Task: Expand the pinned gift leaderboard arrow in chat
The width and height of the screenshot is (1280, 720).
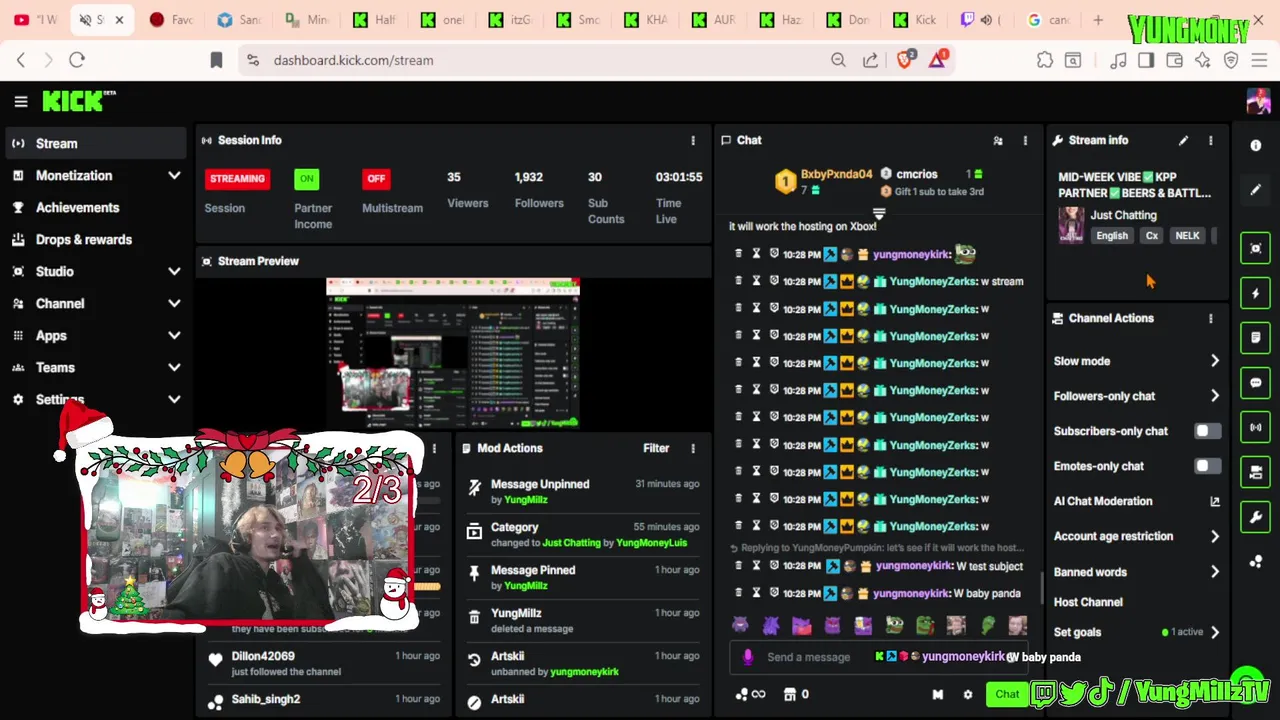Action: [879, 214]
